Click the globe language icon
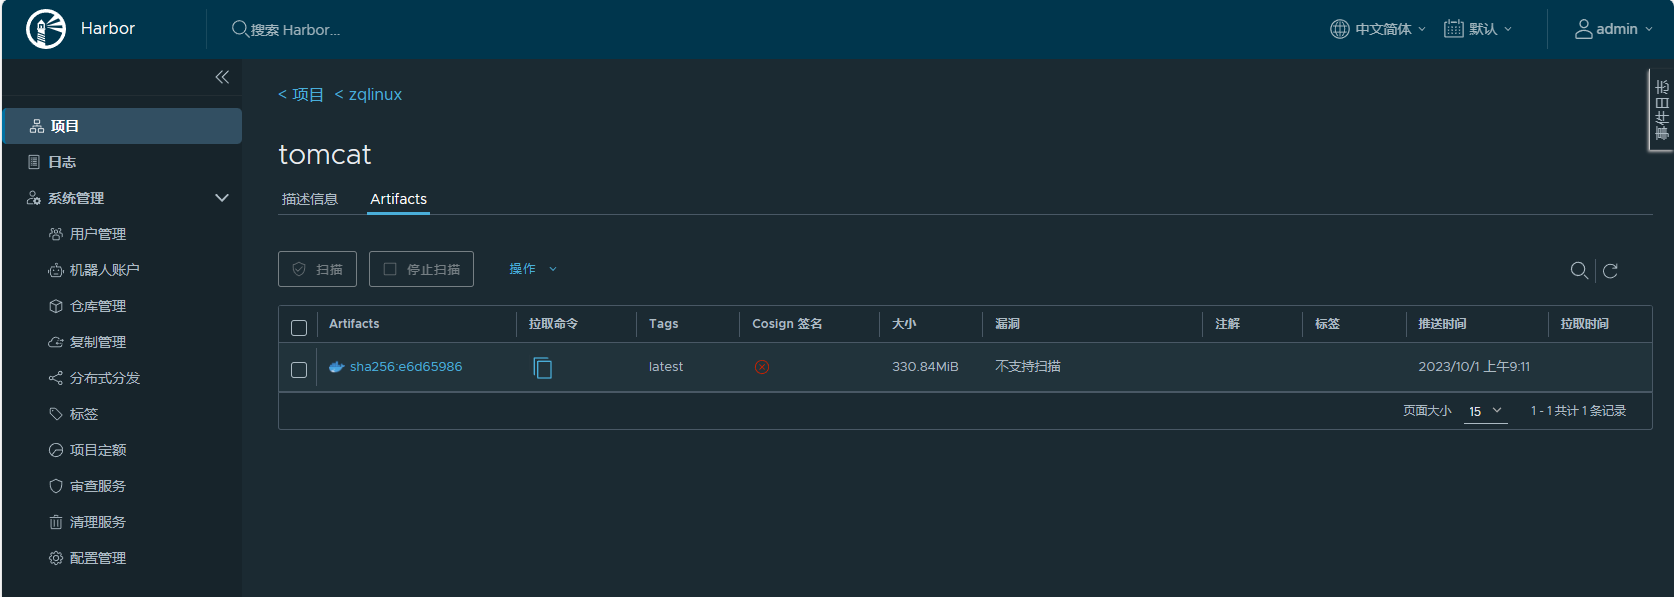This screenshot has width=1674, height=597. click(x=1339, y=29)
